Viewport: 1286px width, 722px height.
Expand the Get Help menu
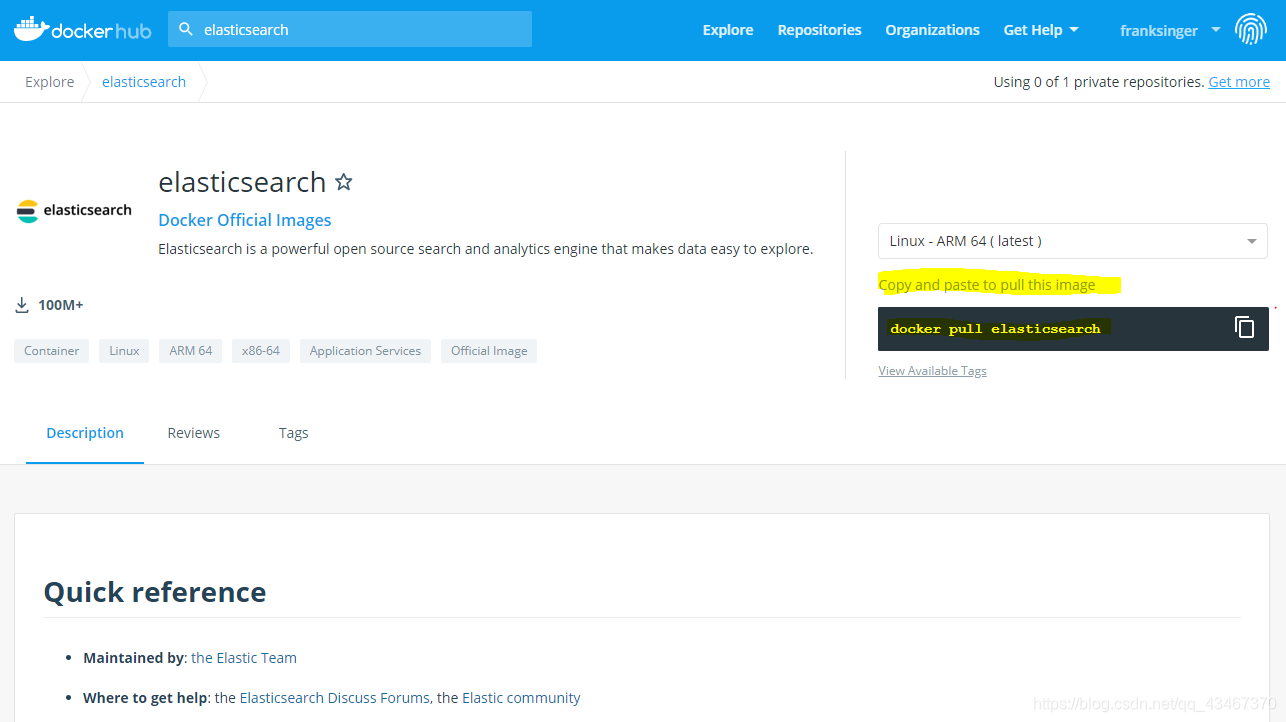point(1041,30)
